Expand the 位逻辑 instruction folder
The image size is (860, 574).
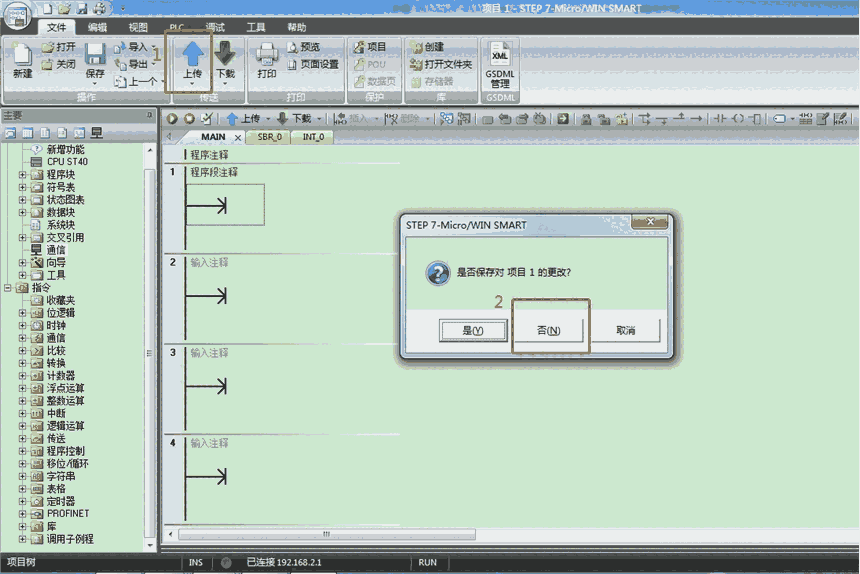[23, 313]
